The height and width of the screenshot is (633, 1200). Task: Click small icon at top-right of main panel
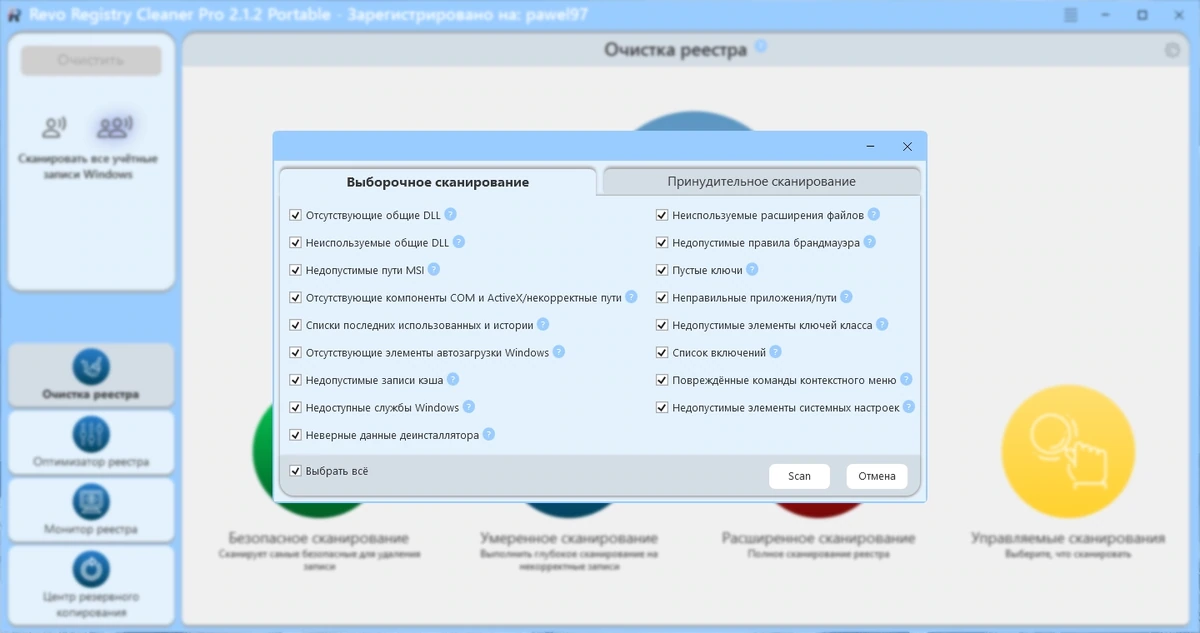(x=1172, y=50)
